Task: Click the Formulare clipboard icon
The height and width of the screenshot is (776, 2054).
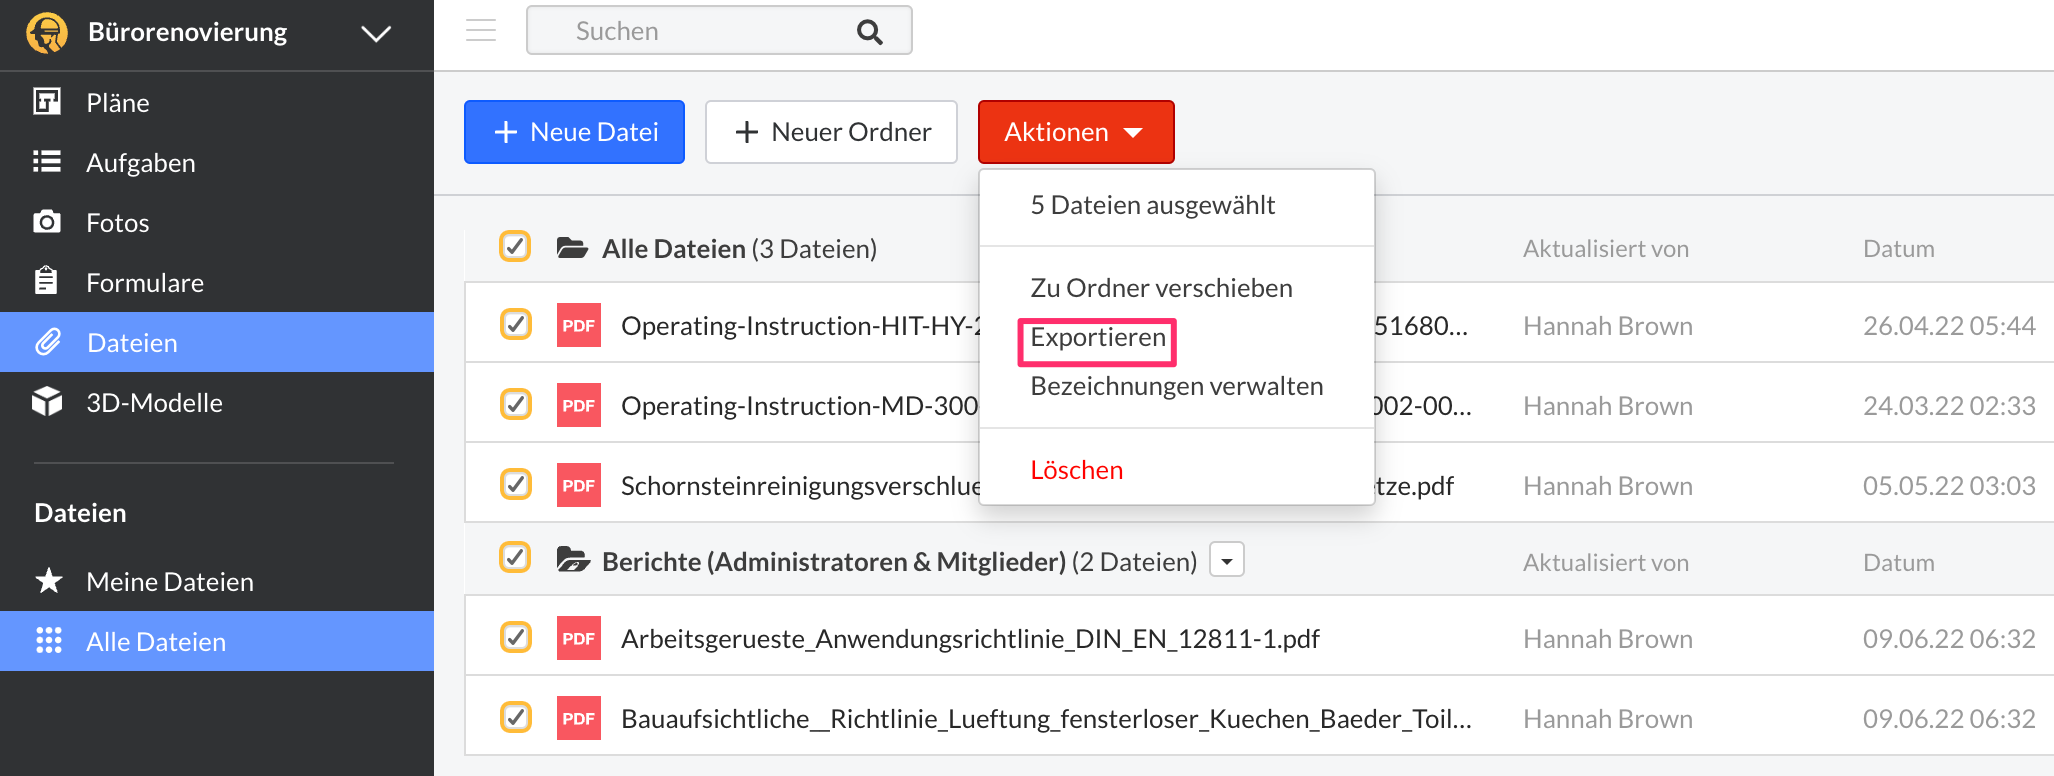Action: point(47,281)
